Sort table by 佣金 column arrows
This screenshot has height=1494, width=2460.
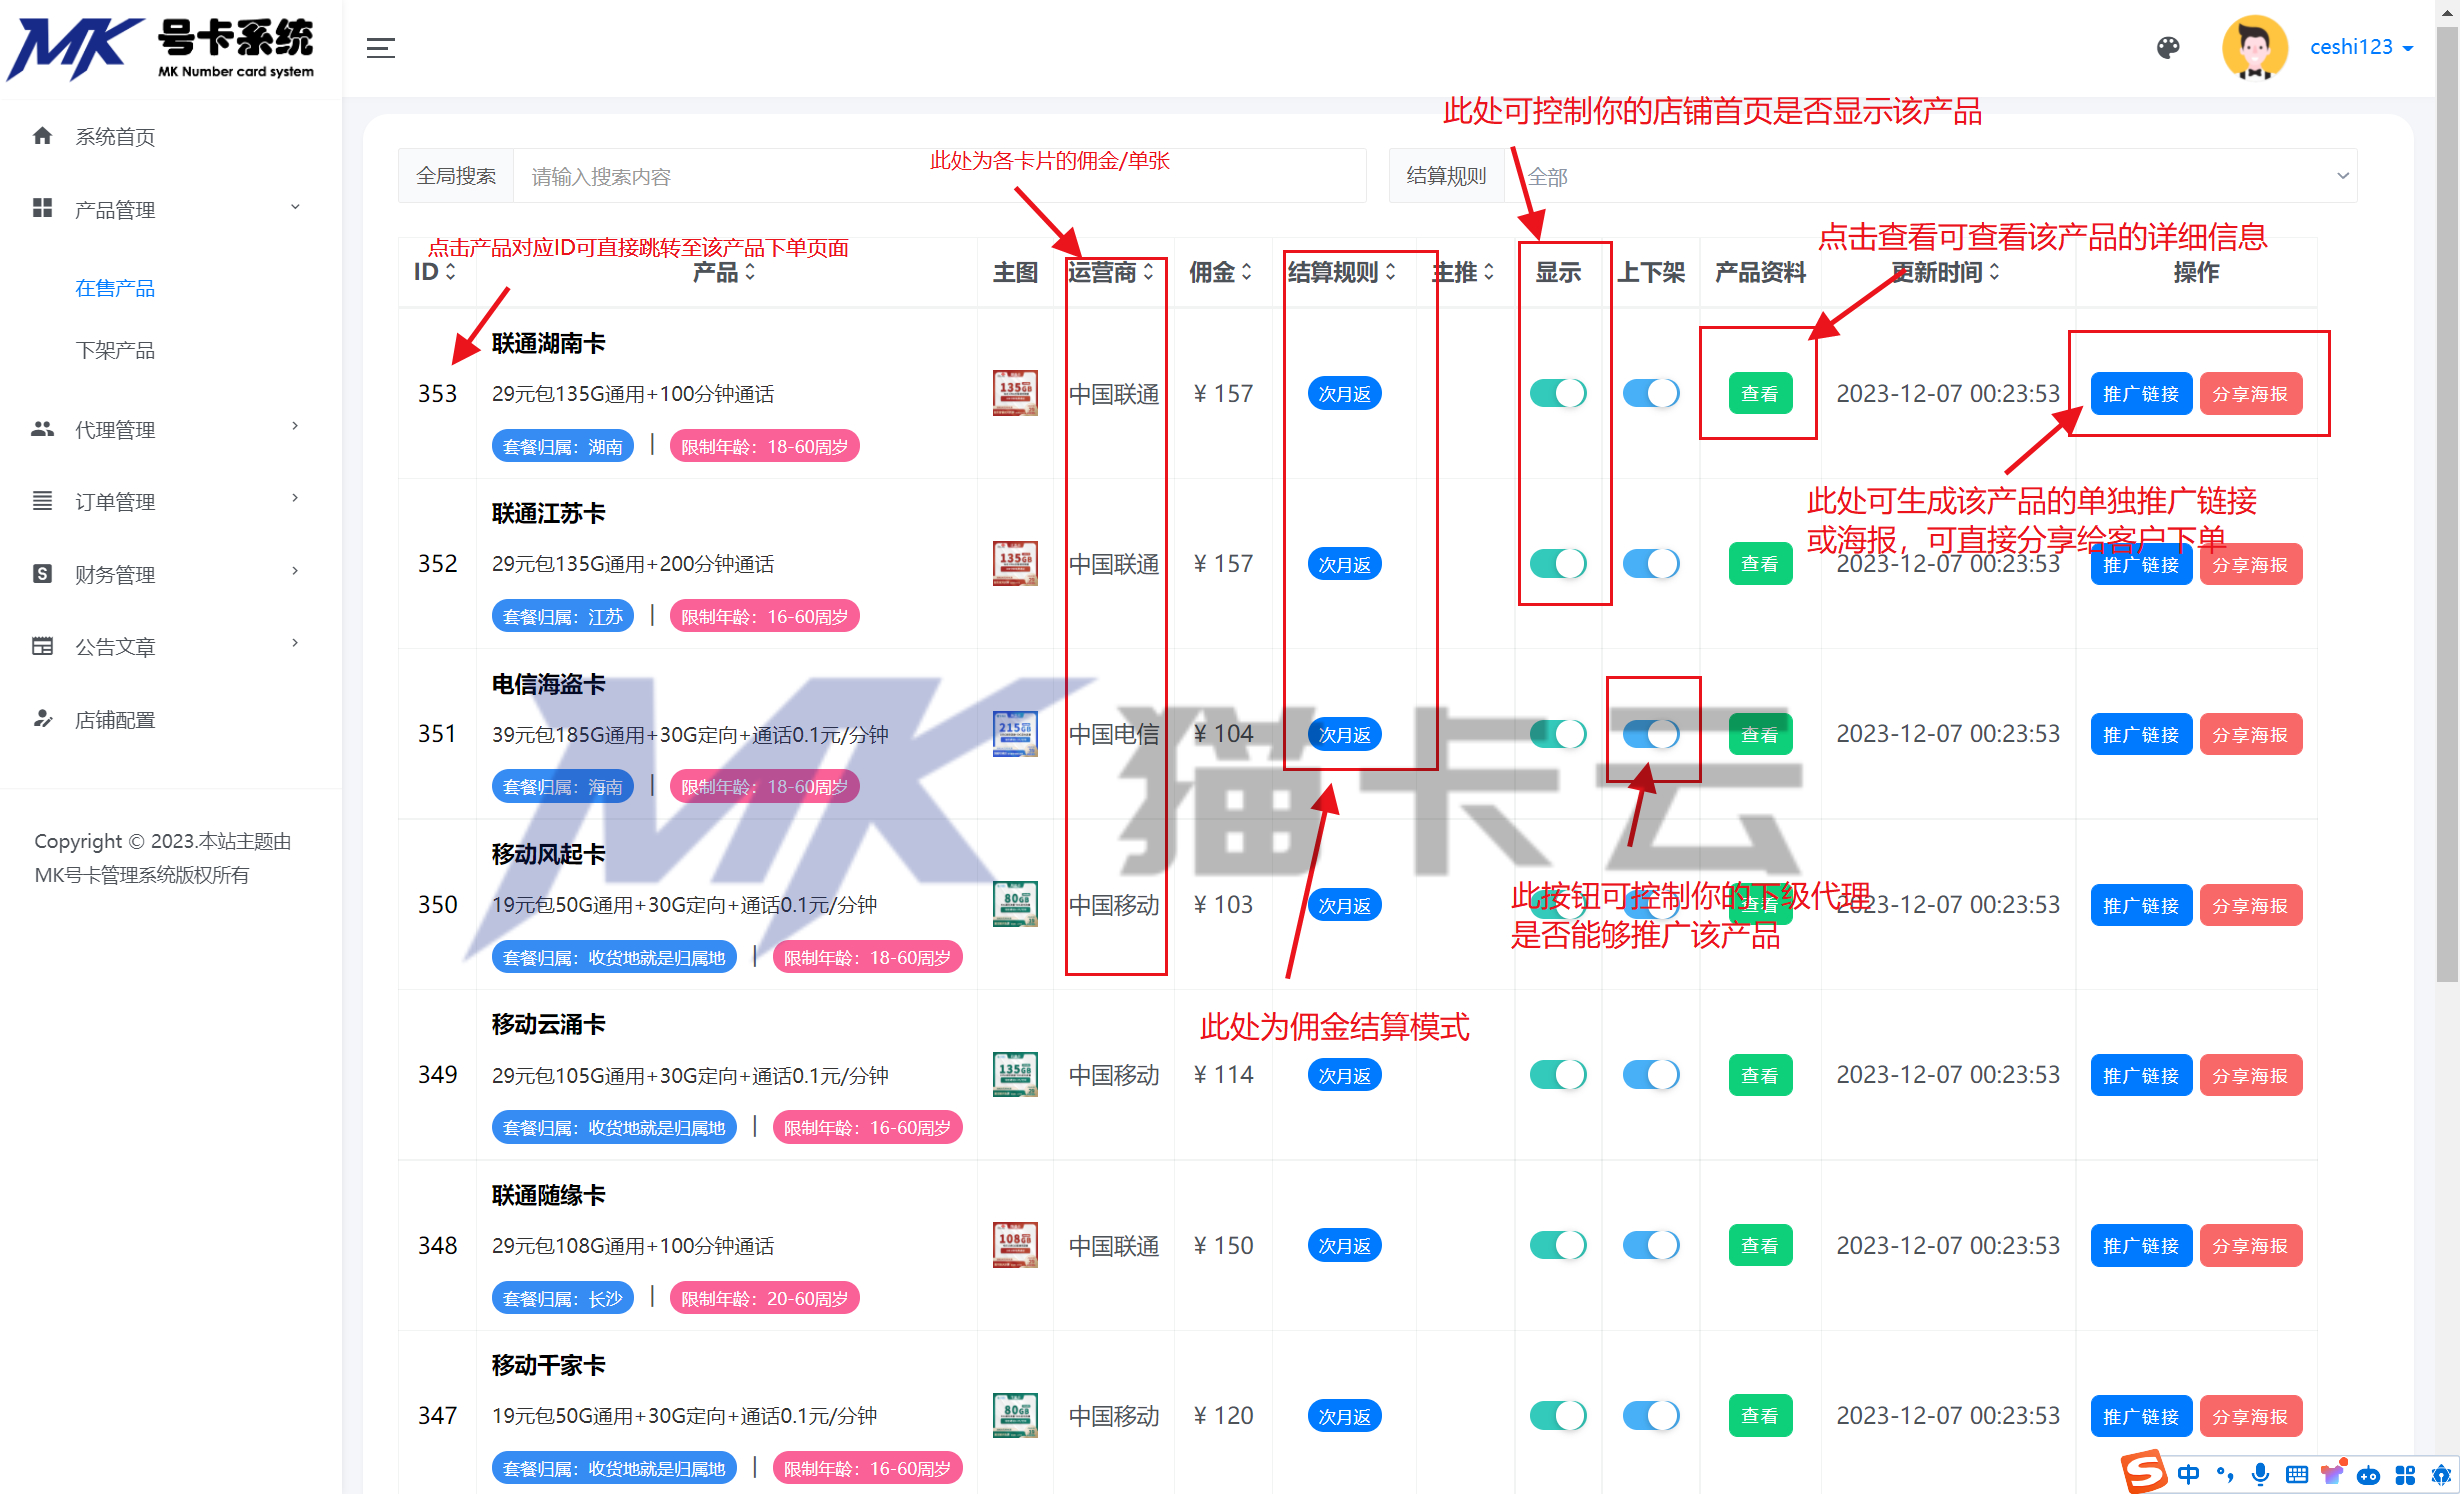tap(1247, 272)
